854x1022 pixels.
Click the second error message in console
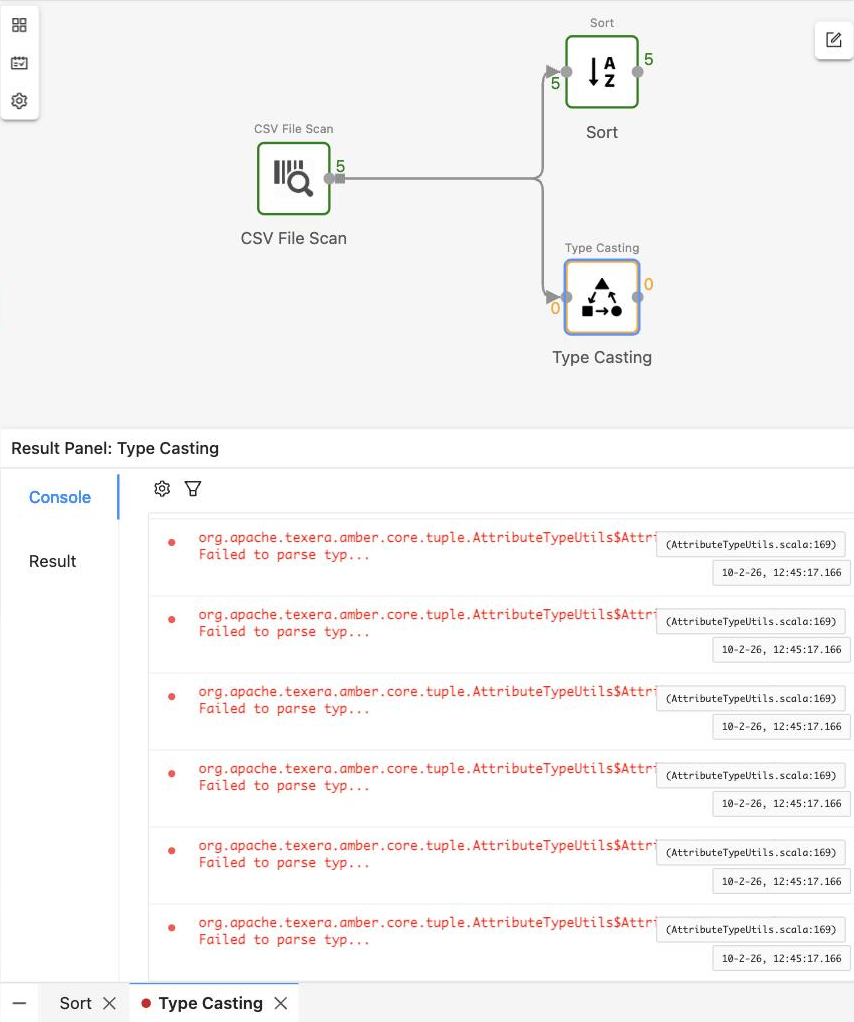[427, 623]
